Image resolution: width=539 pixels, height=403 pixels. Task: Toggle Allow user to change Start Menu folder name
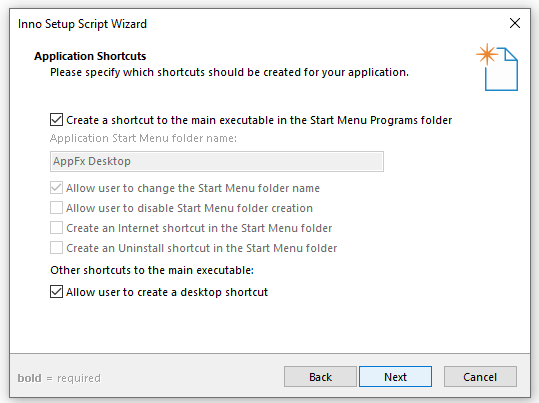[x=56, y=188]
